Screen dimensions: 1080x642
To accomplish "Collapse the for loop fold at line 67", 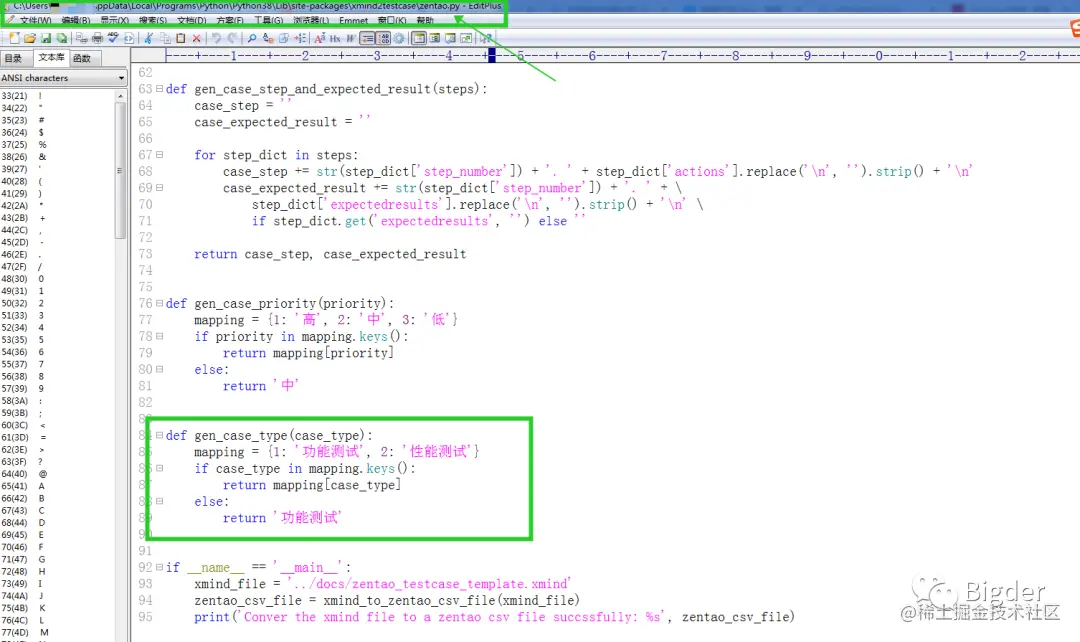I will (x=159, y=155).
